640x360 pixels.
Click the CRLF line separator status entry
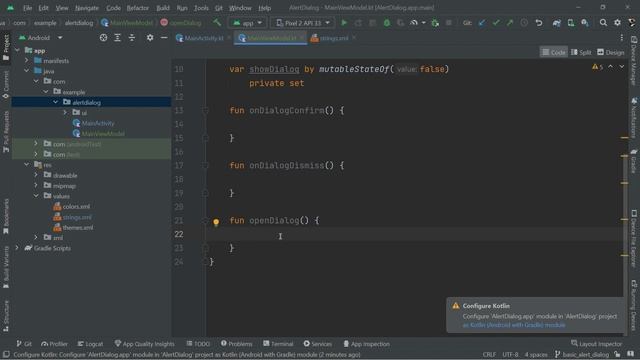click(x=489, y=355)
